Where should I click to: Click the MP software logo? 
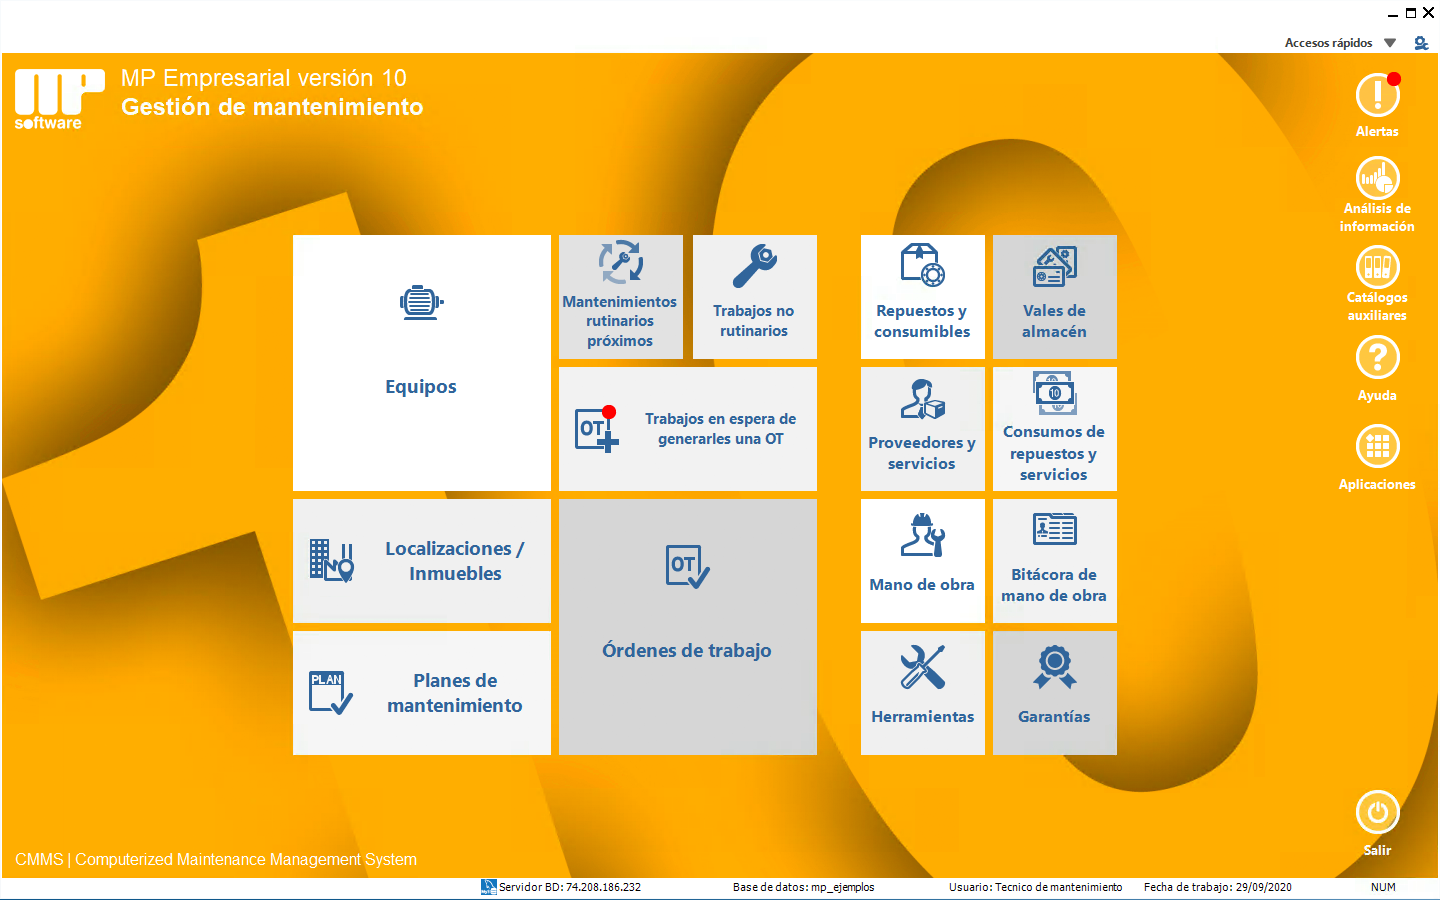(59, 99)
